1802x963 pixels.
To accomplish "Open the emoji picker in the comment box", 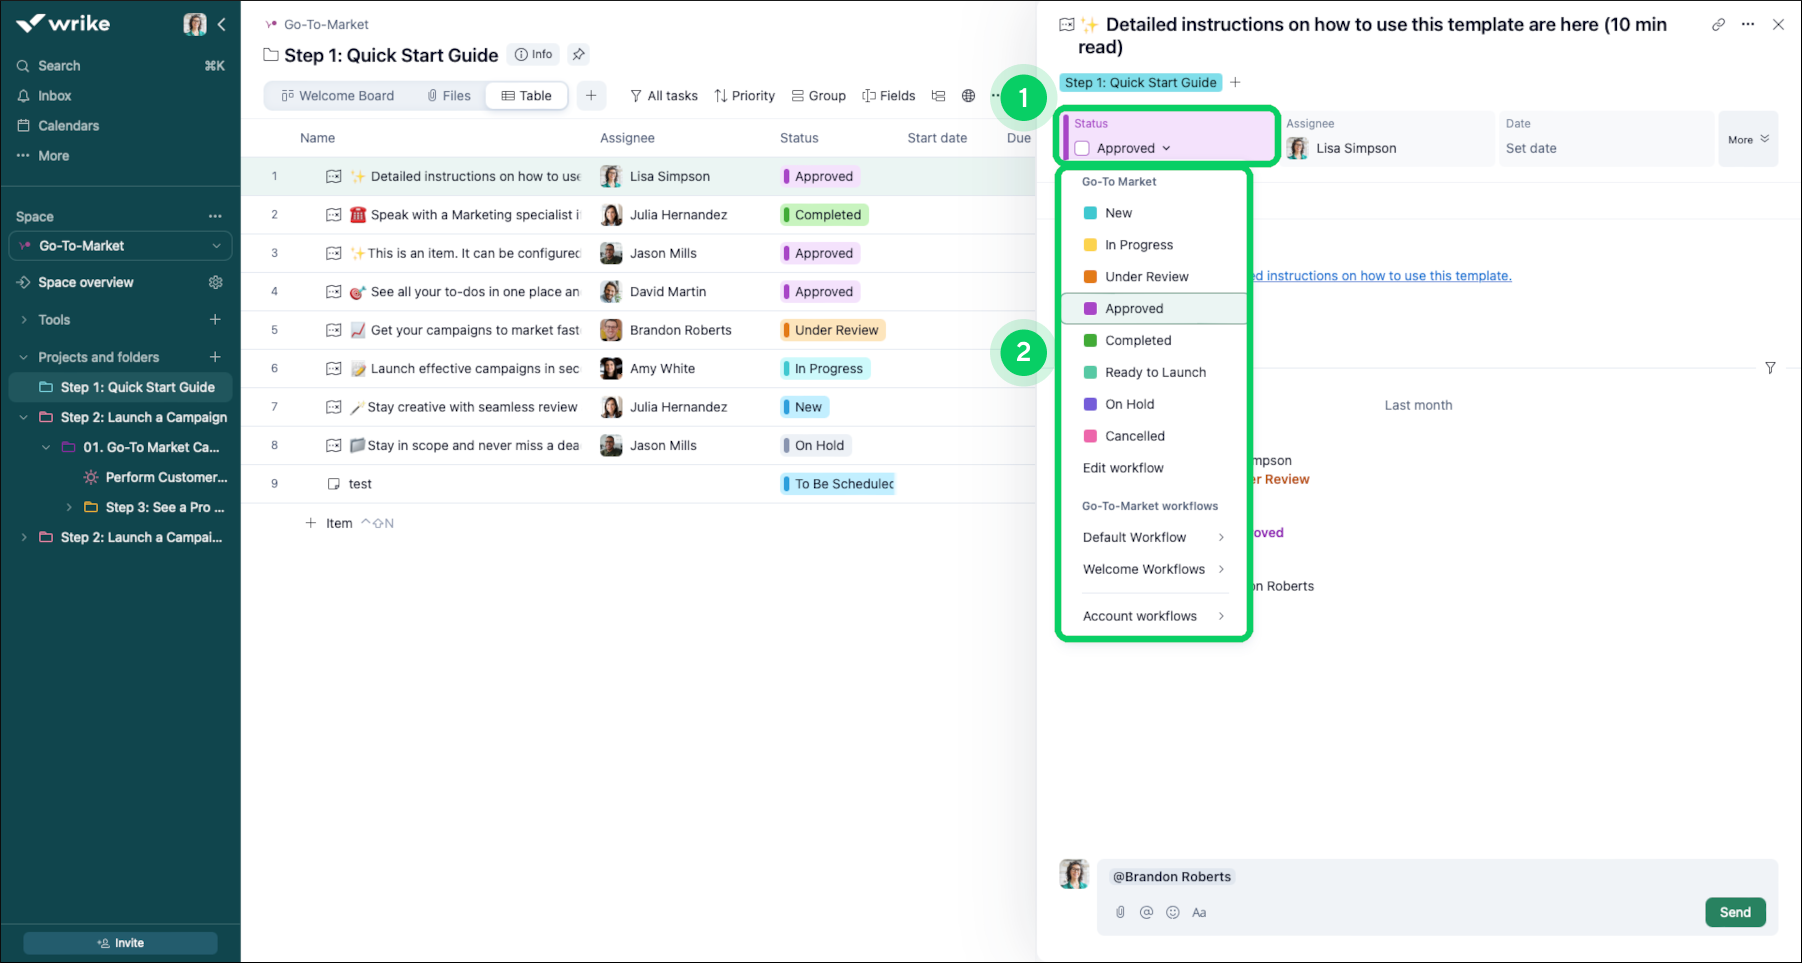I will pos(1172,912).
